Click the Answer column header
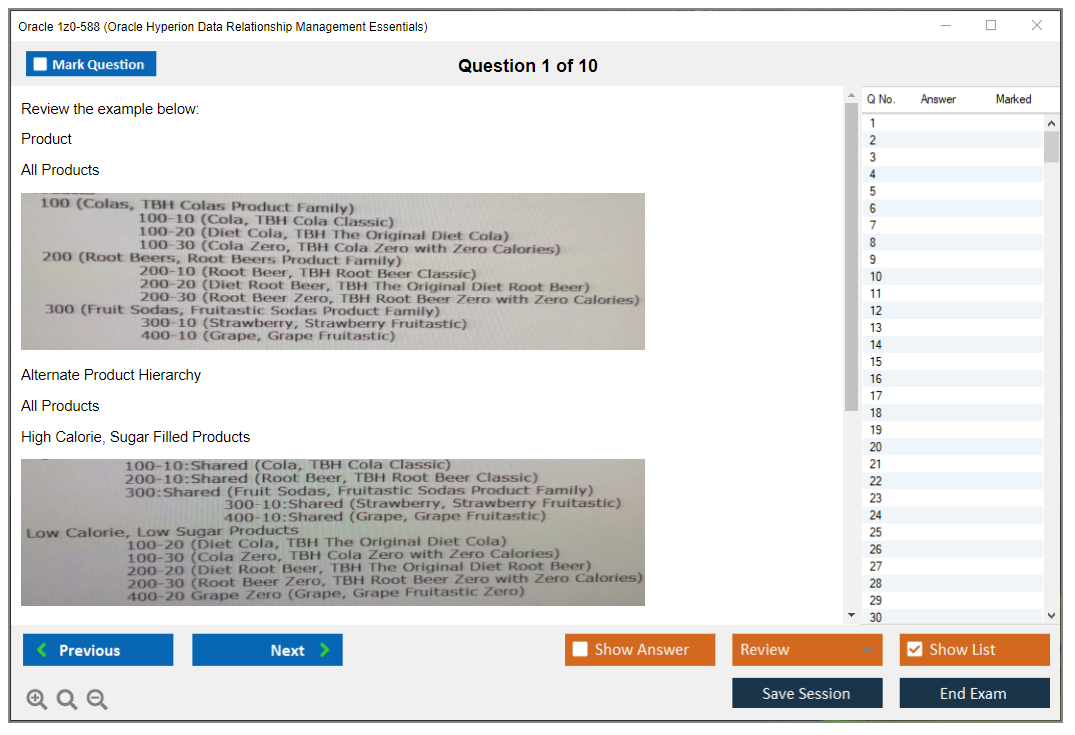This screenshot has width=1075, height=735. (938, 99)
